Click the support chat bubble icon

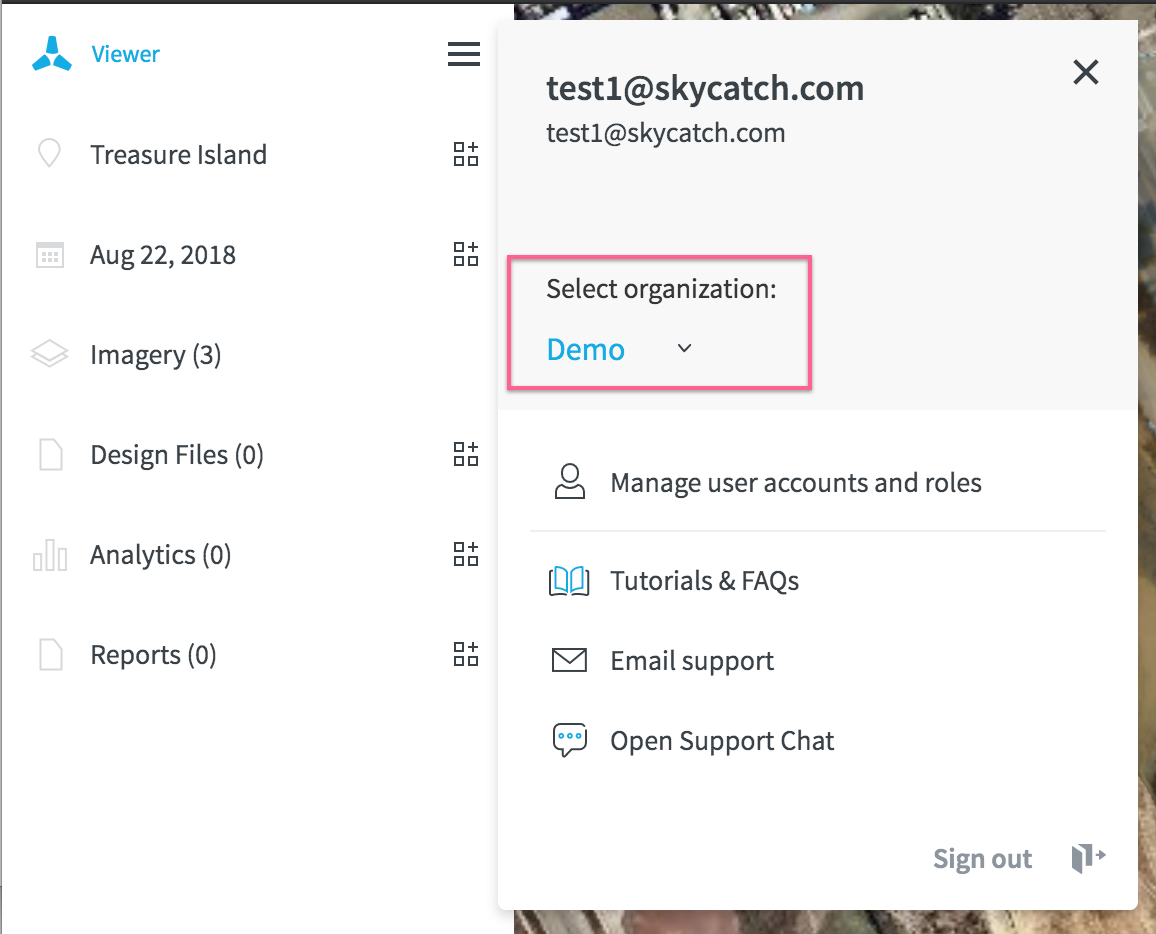tap(569, 740)
